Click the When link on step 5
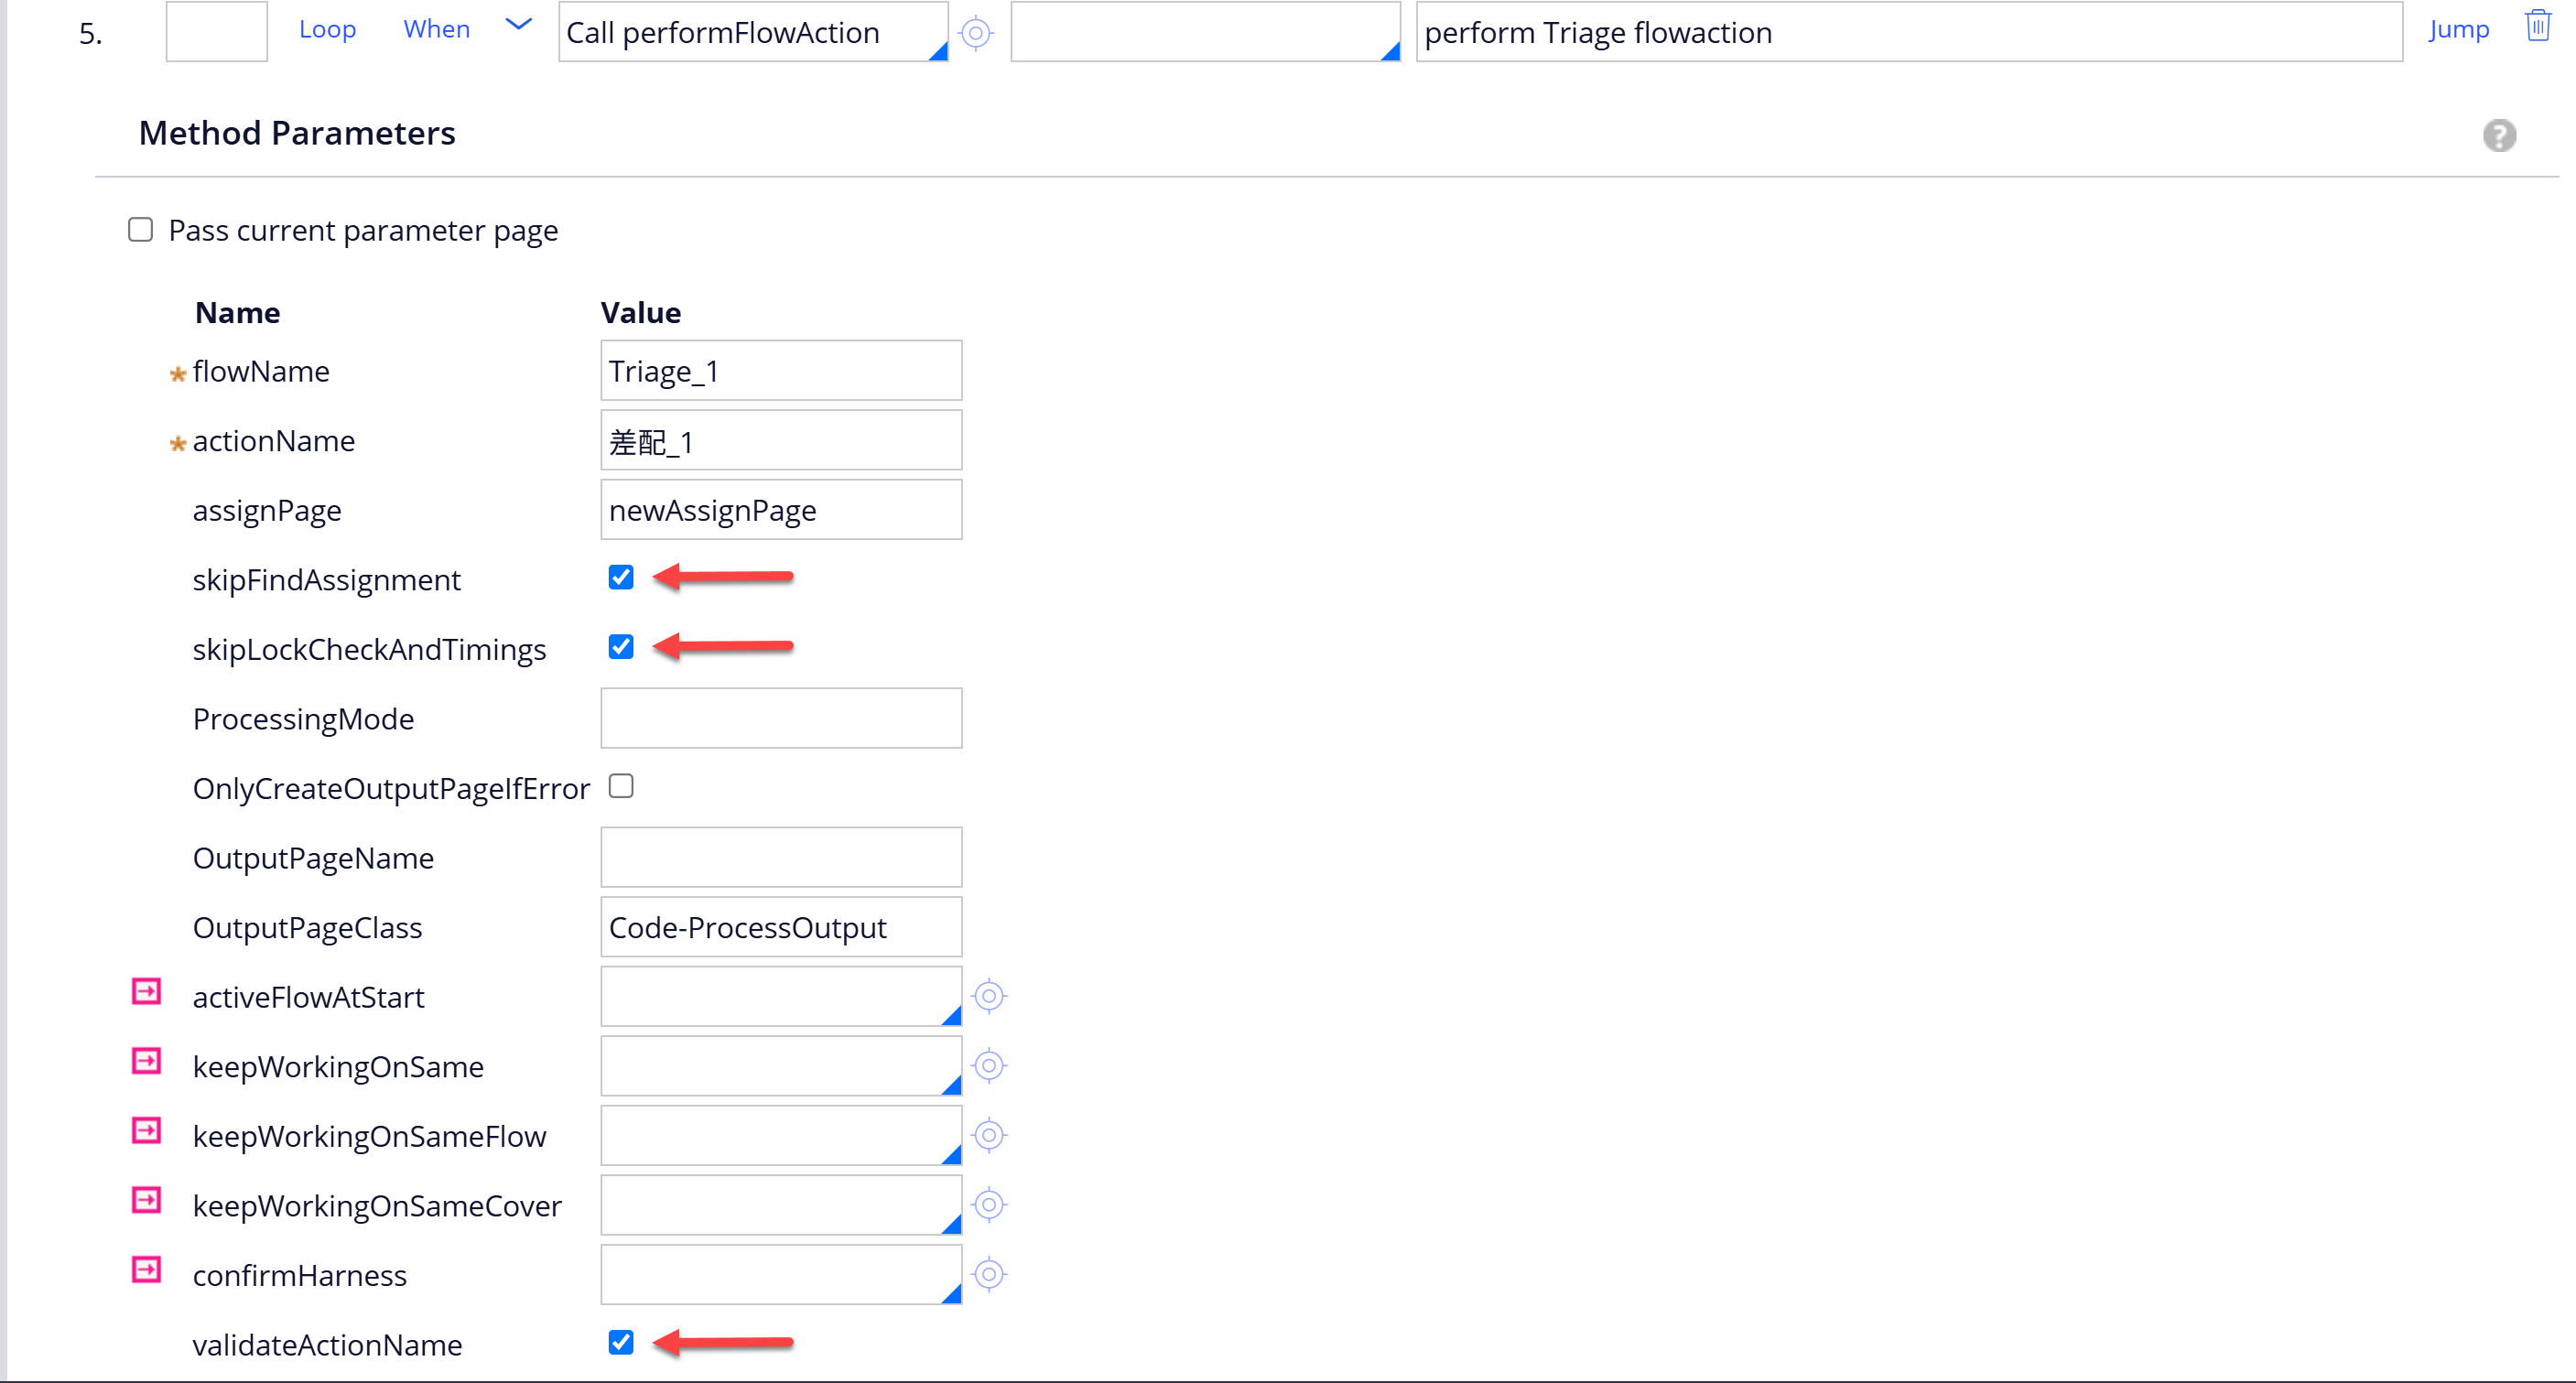 point(436,30)
